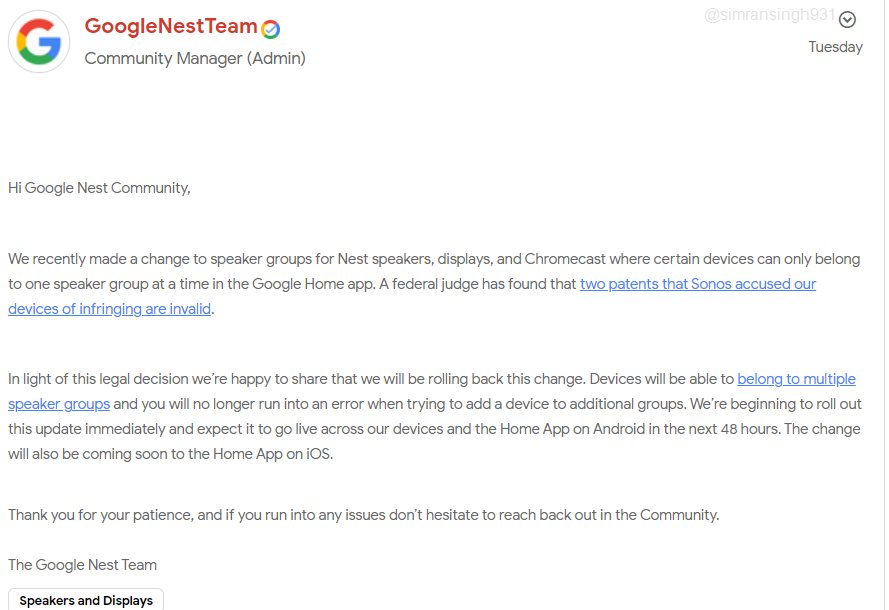Click the Community Manager (Admin) role label
889x610 pixels.
(x=195, y=58)
